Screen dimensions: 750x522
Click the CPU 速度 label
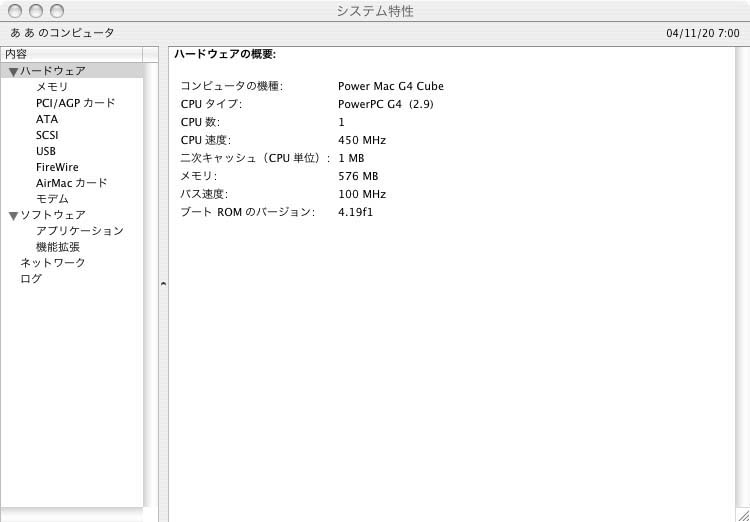click(206, 140)
